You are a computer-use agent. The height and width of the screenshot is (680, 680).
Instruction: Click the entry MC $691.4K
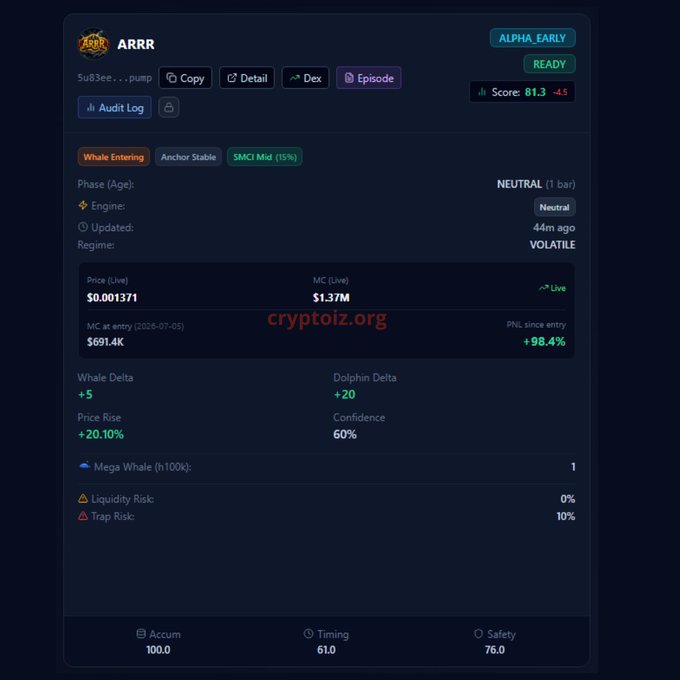(105, 342)
